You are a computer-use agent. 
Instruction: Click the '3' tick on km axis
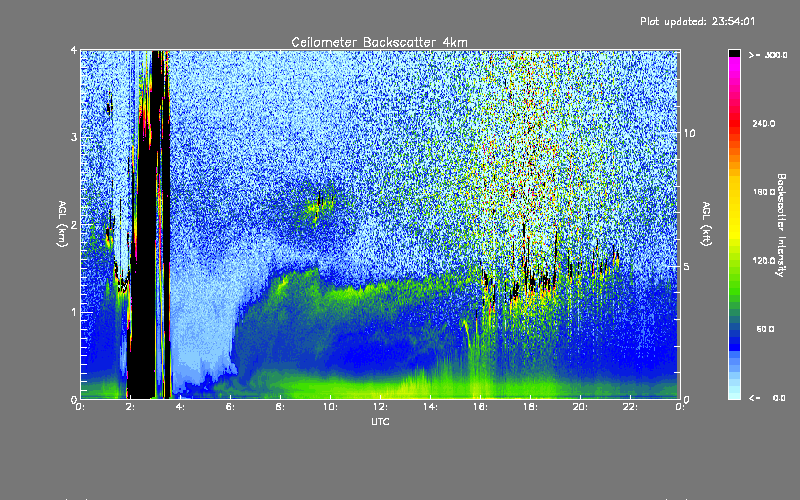pos(74,137)
